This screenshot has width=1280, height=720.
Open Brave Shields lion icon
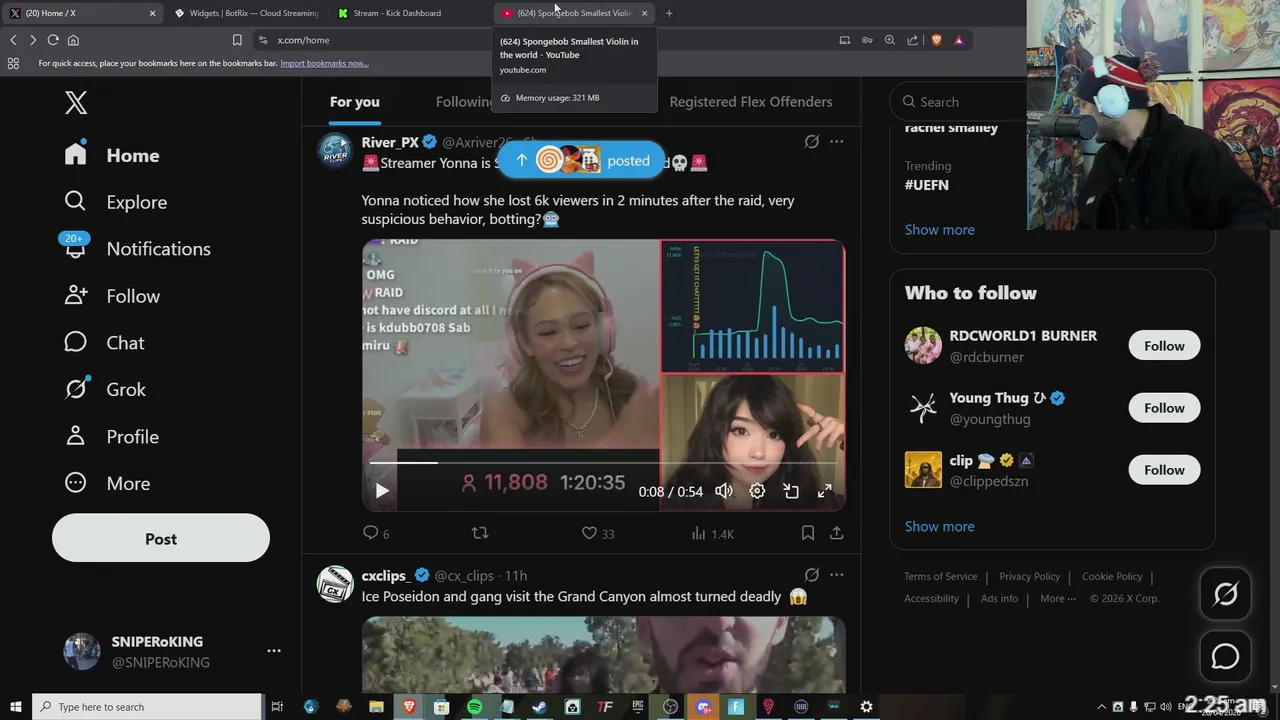pos(937,40)
